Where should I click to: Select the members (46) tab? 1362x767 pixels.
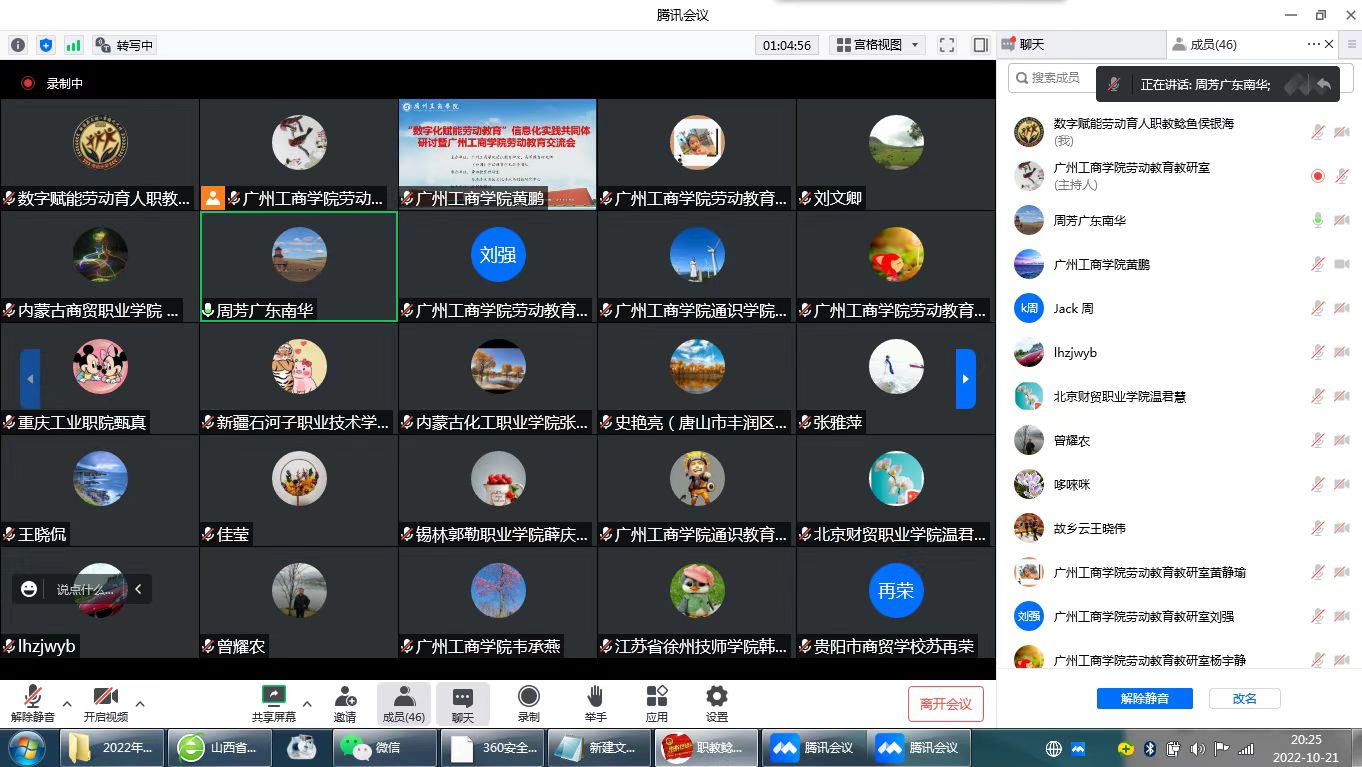click(1204, 45)
